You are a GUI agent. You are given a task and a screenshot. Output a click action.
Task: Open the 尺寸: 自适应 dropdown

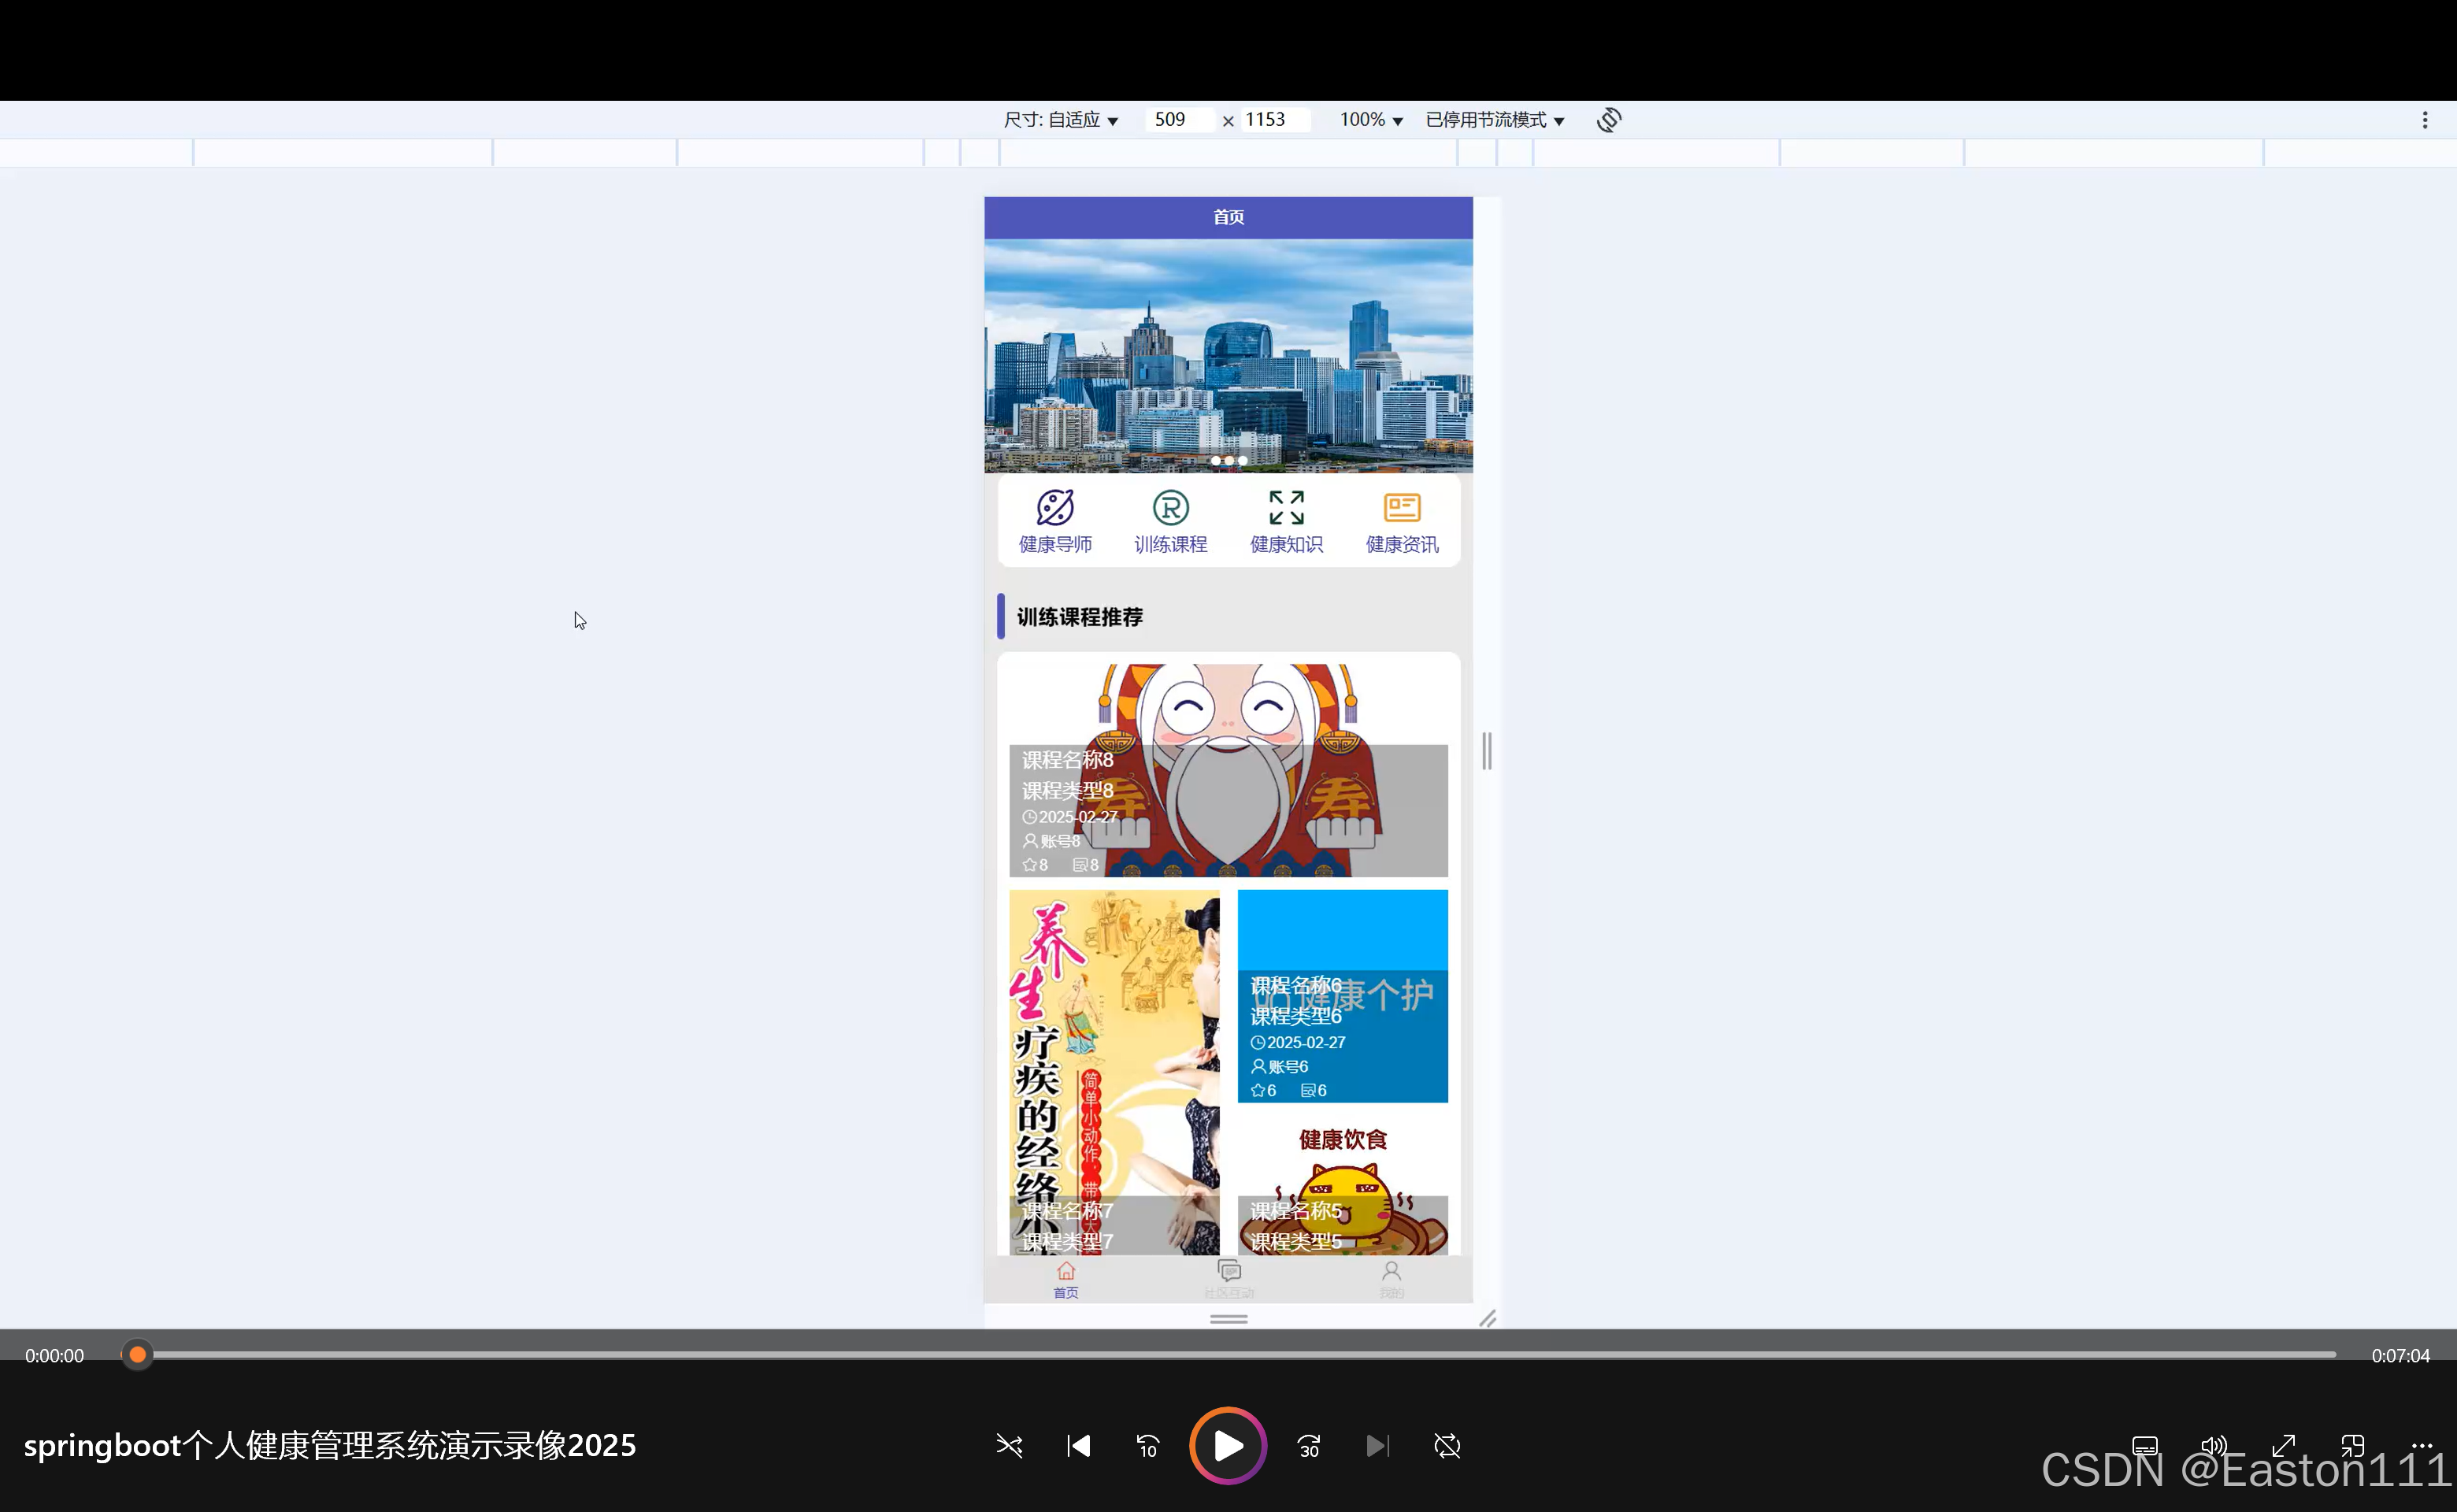(1061, 120)
